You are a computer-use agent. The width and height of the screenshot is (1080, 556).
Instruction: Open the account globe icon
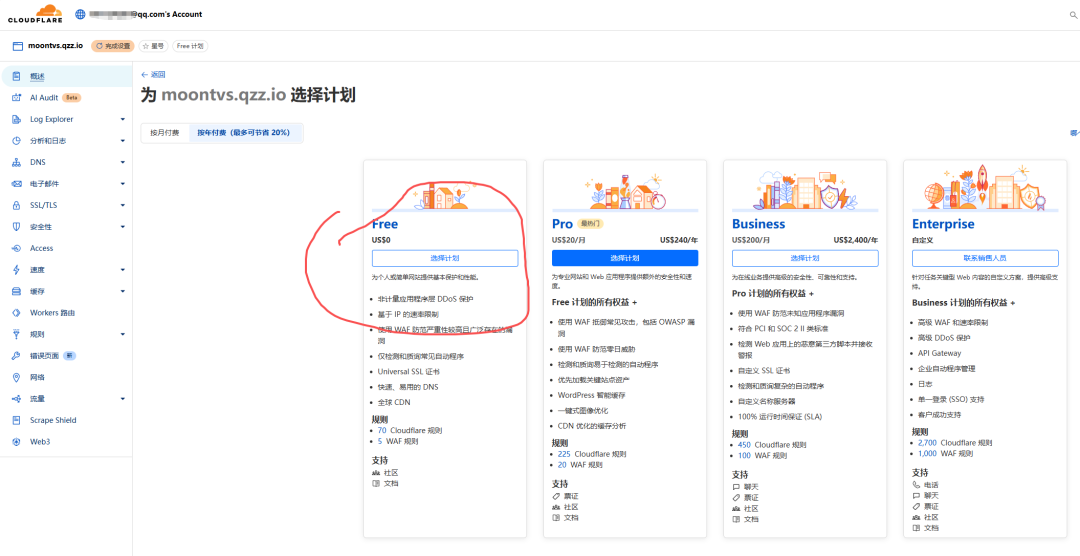pyautogui.click(x=81, y=14)
